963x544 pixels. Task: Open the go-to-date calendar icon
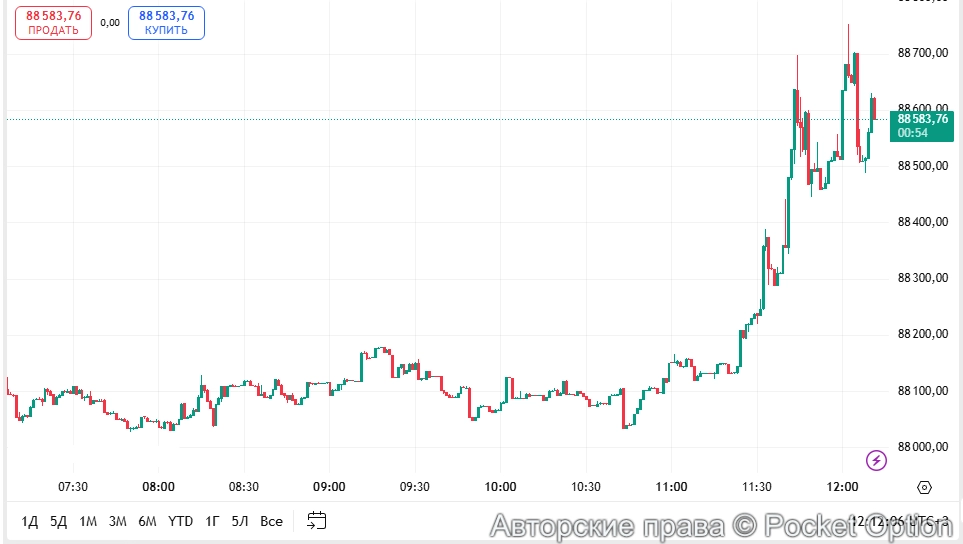click(317, 521)
